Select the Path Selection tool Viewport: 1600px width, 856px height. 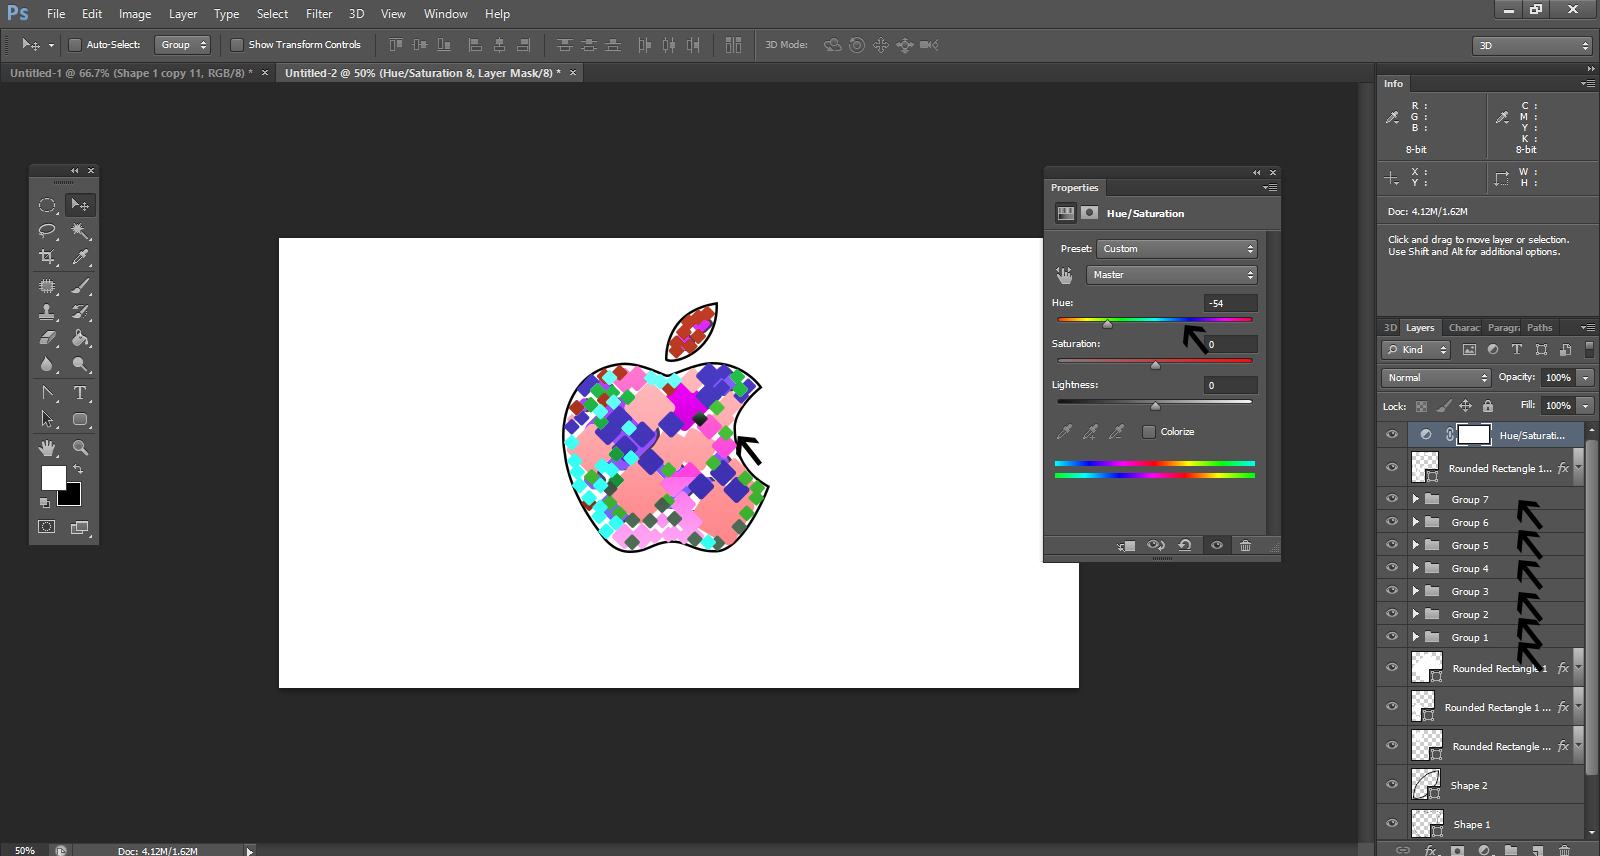(47, 419)
